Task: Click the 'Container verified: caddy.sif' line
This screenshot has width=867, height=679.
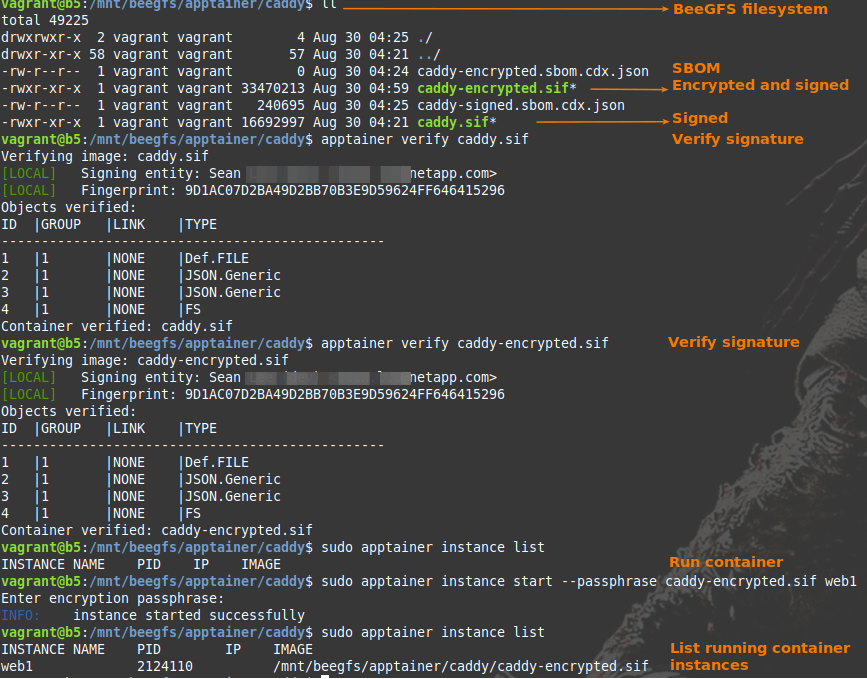Action: pyautogui.click(x=117, y=326)
